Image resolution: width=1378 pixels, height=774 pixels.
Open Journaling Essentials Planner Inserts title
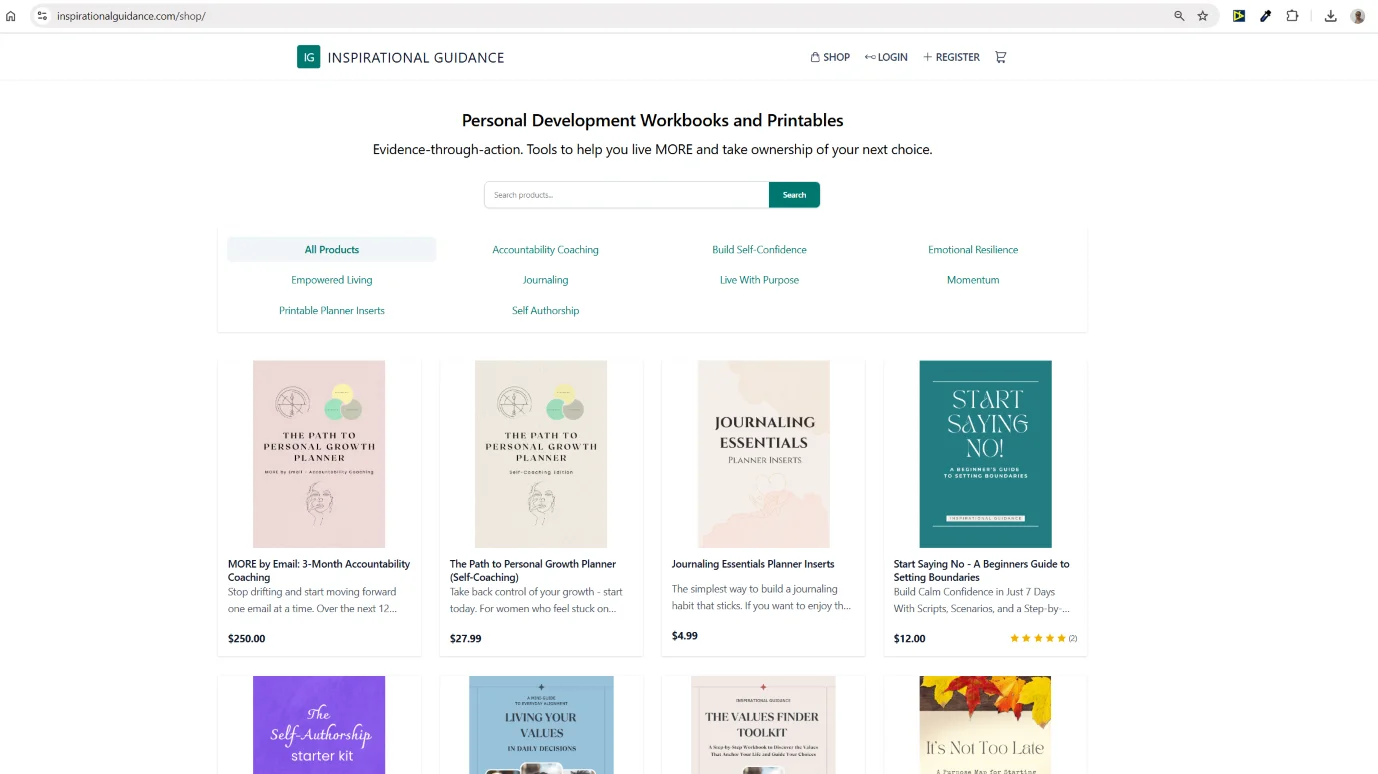click(753, 564)
